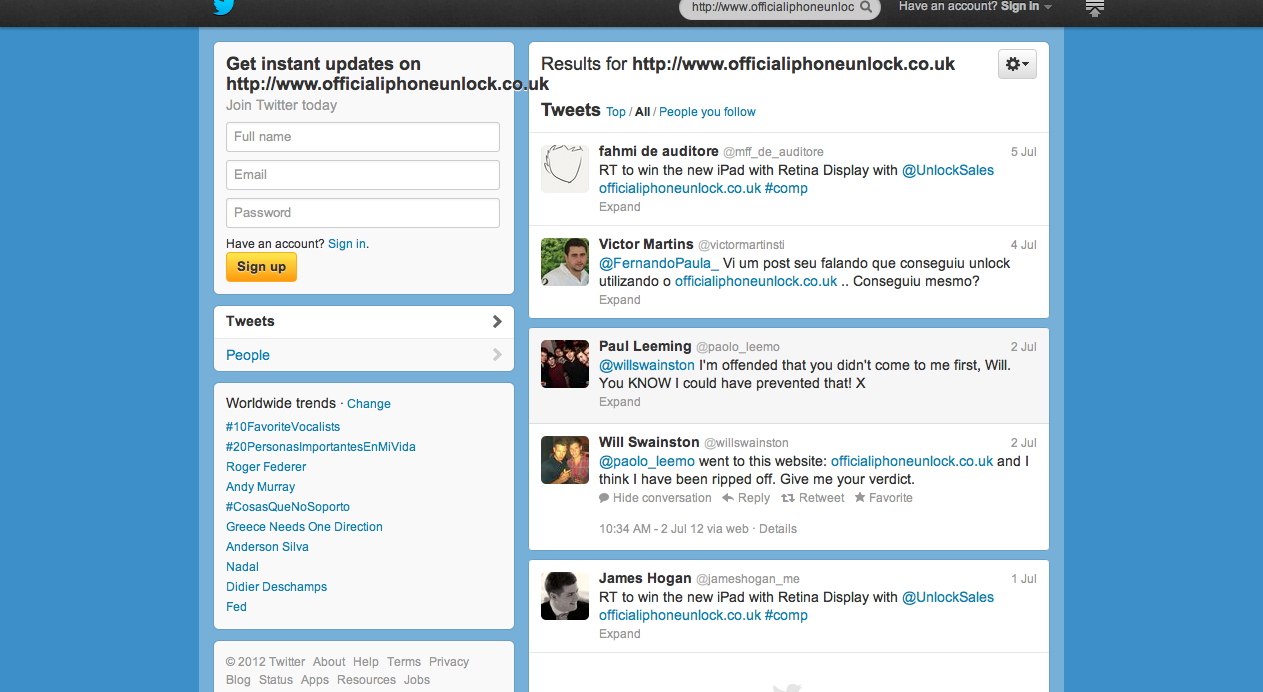Expand fahmi de auditore's tweet
The width and height of the screenshot is (1263, 692).
point(620,207)
